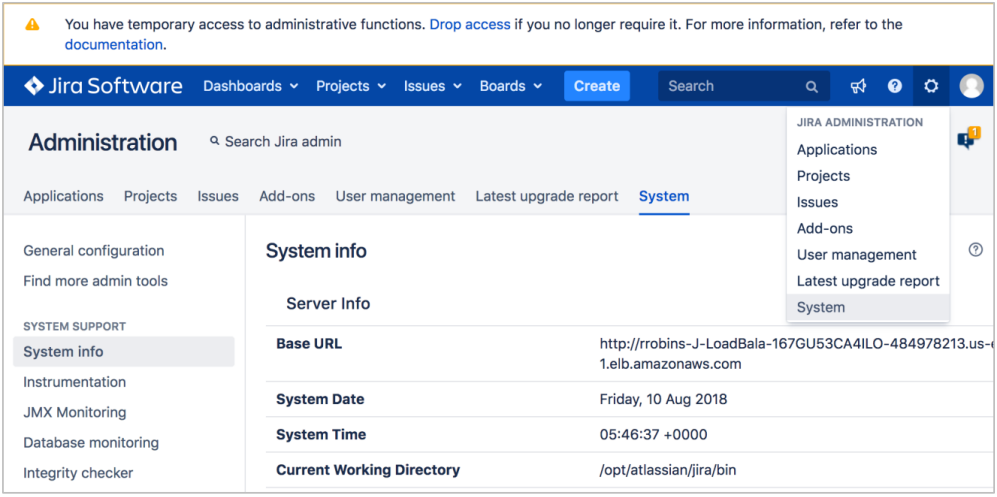Expand the Boards dropdown
The height and width of the screenshot is (497, 997).
click(x=511, y=86)
